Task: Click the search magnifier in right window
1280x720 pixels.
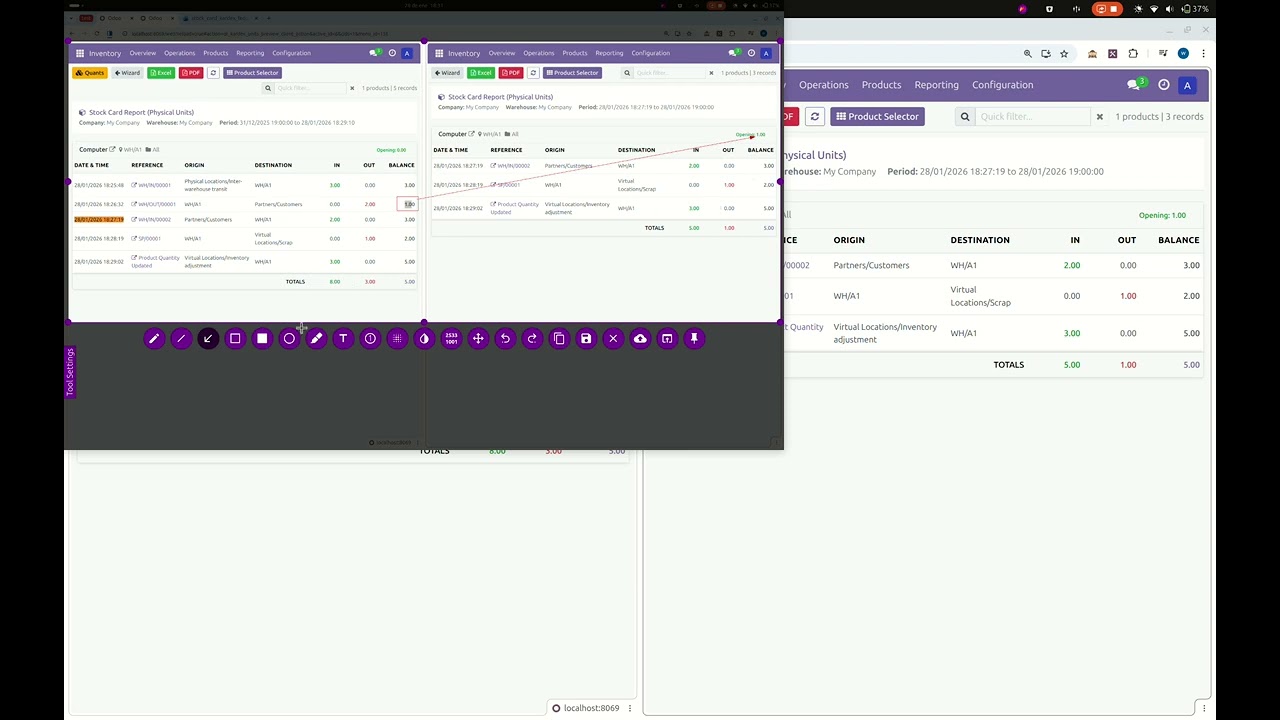Action: (965, 117)
